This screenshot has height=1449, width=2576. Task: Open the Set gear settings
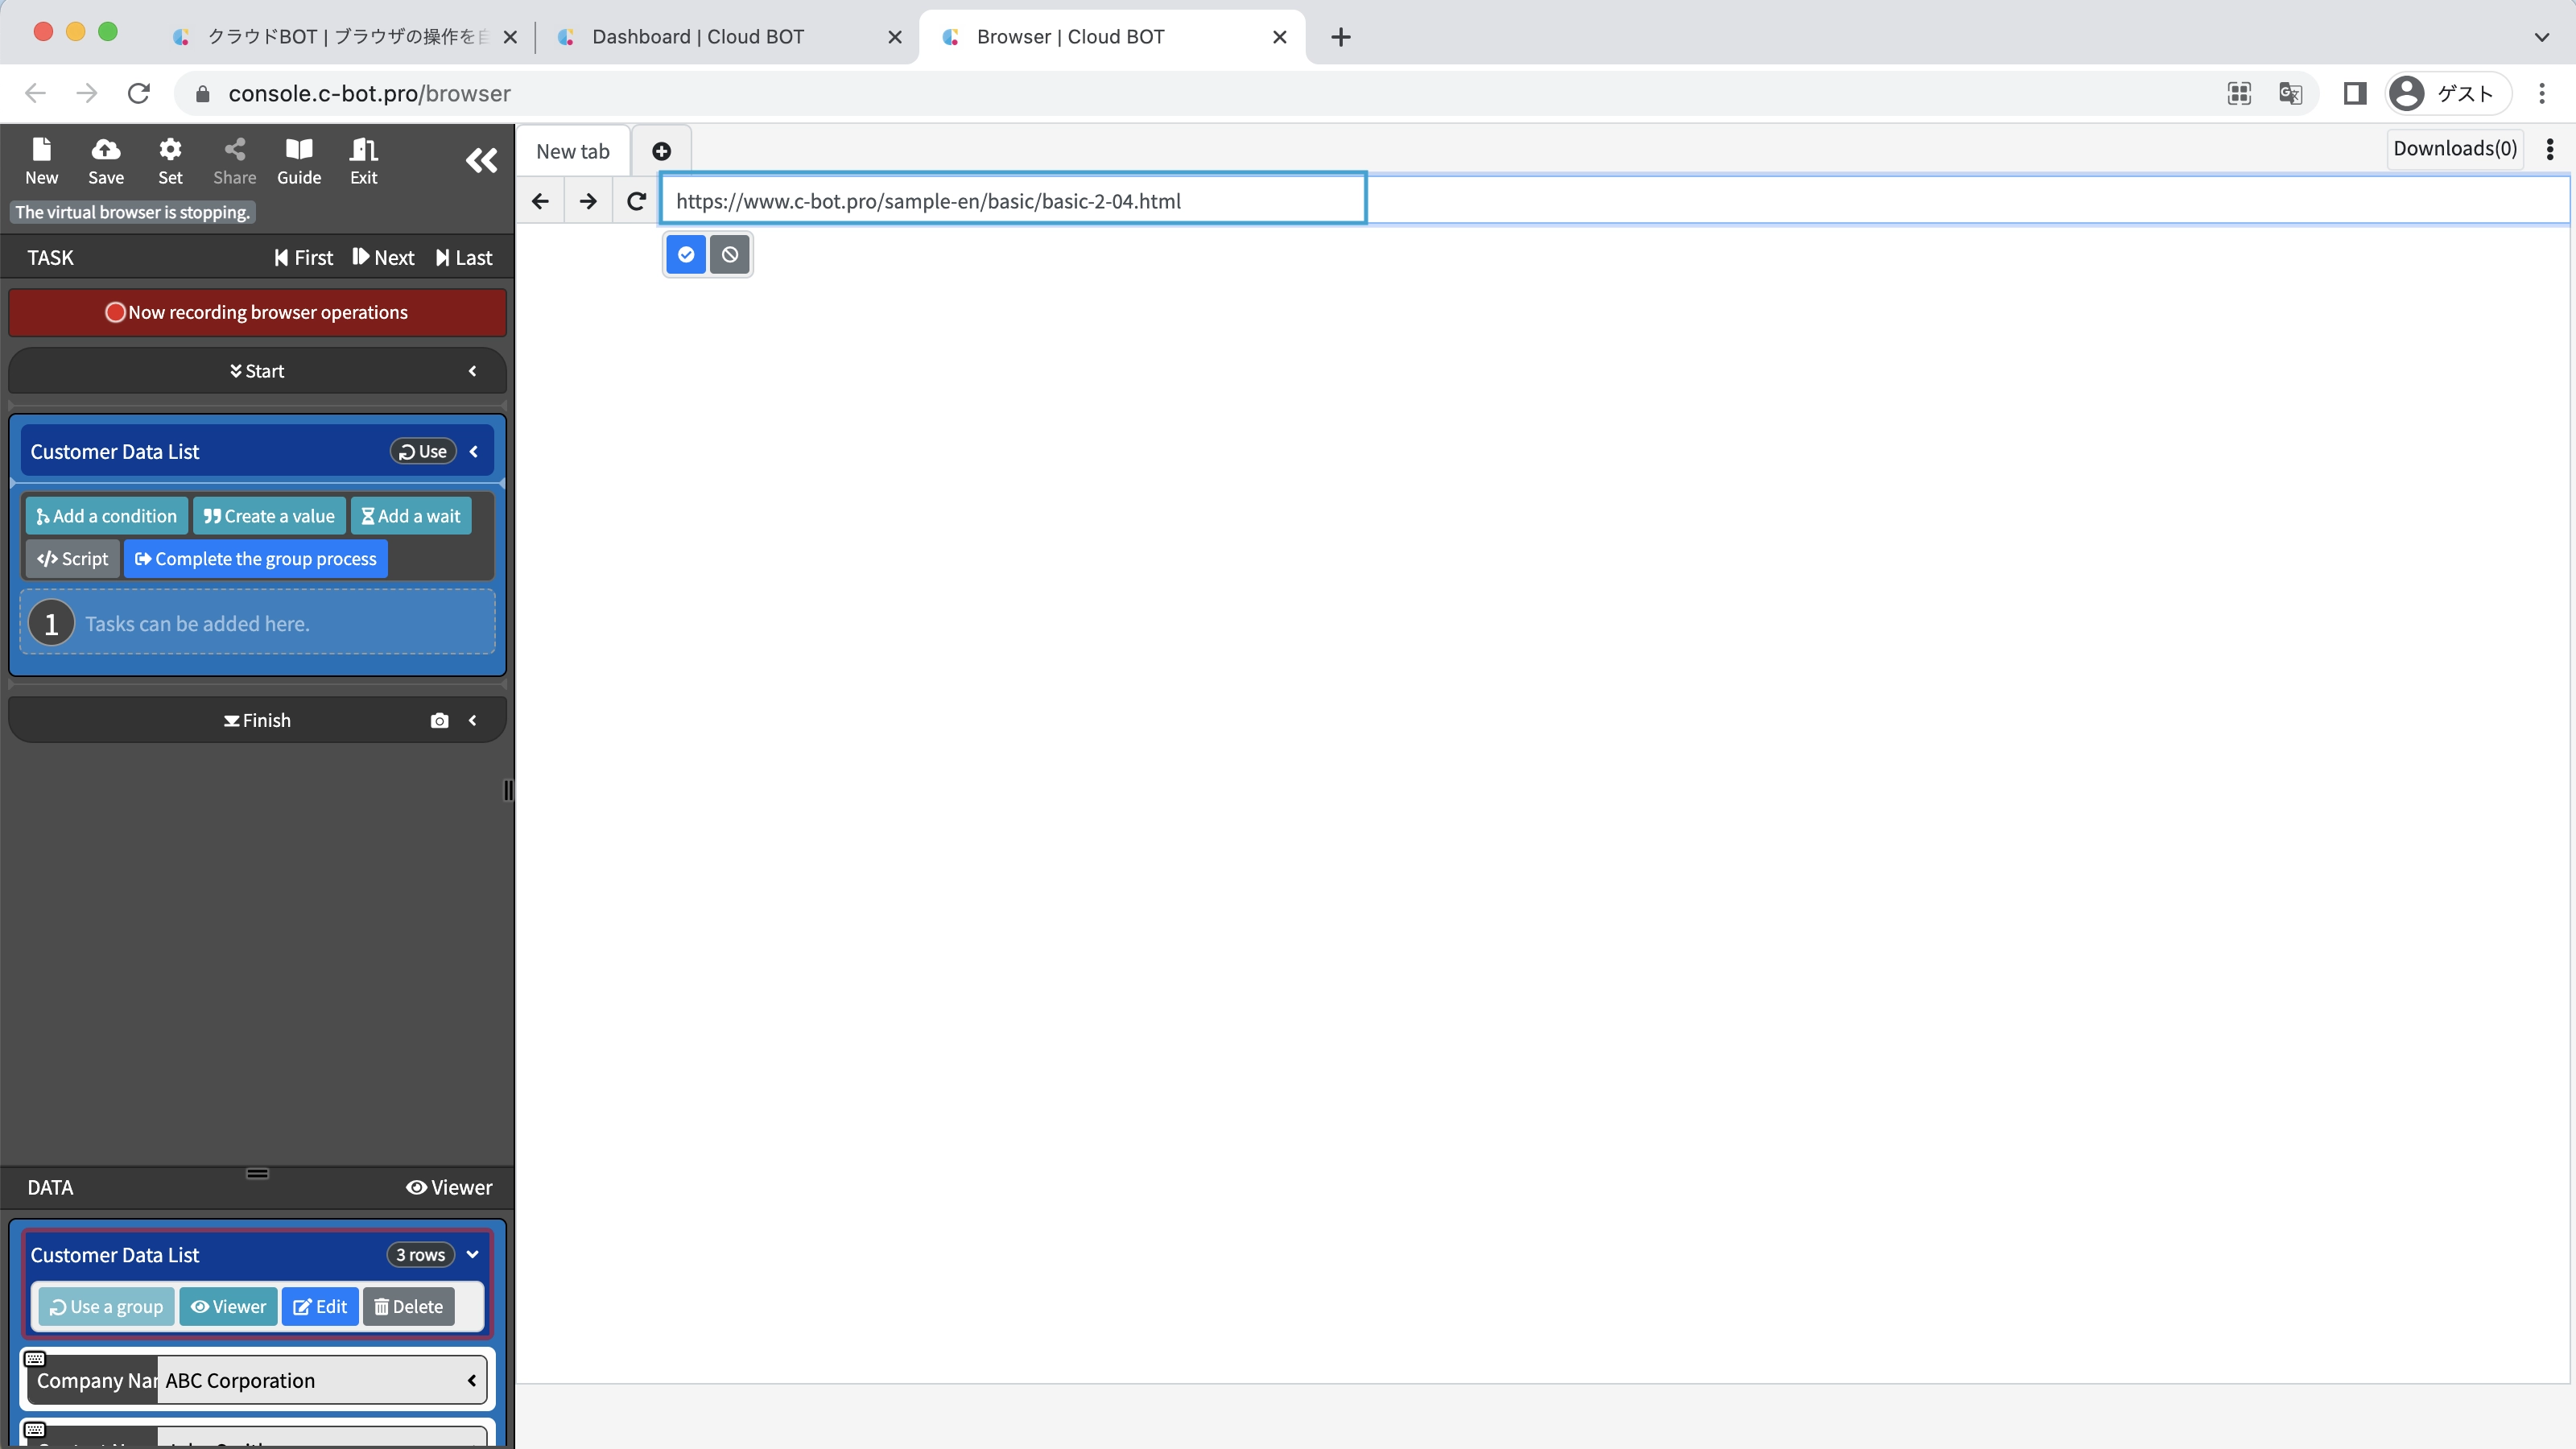(170, 160)
